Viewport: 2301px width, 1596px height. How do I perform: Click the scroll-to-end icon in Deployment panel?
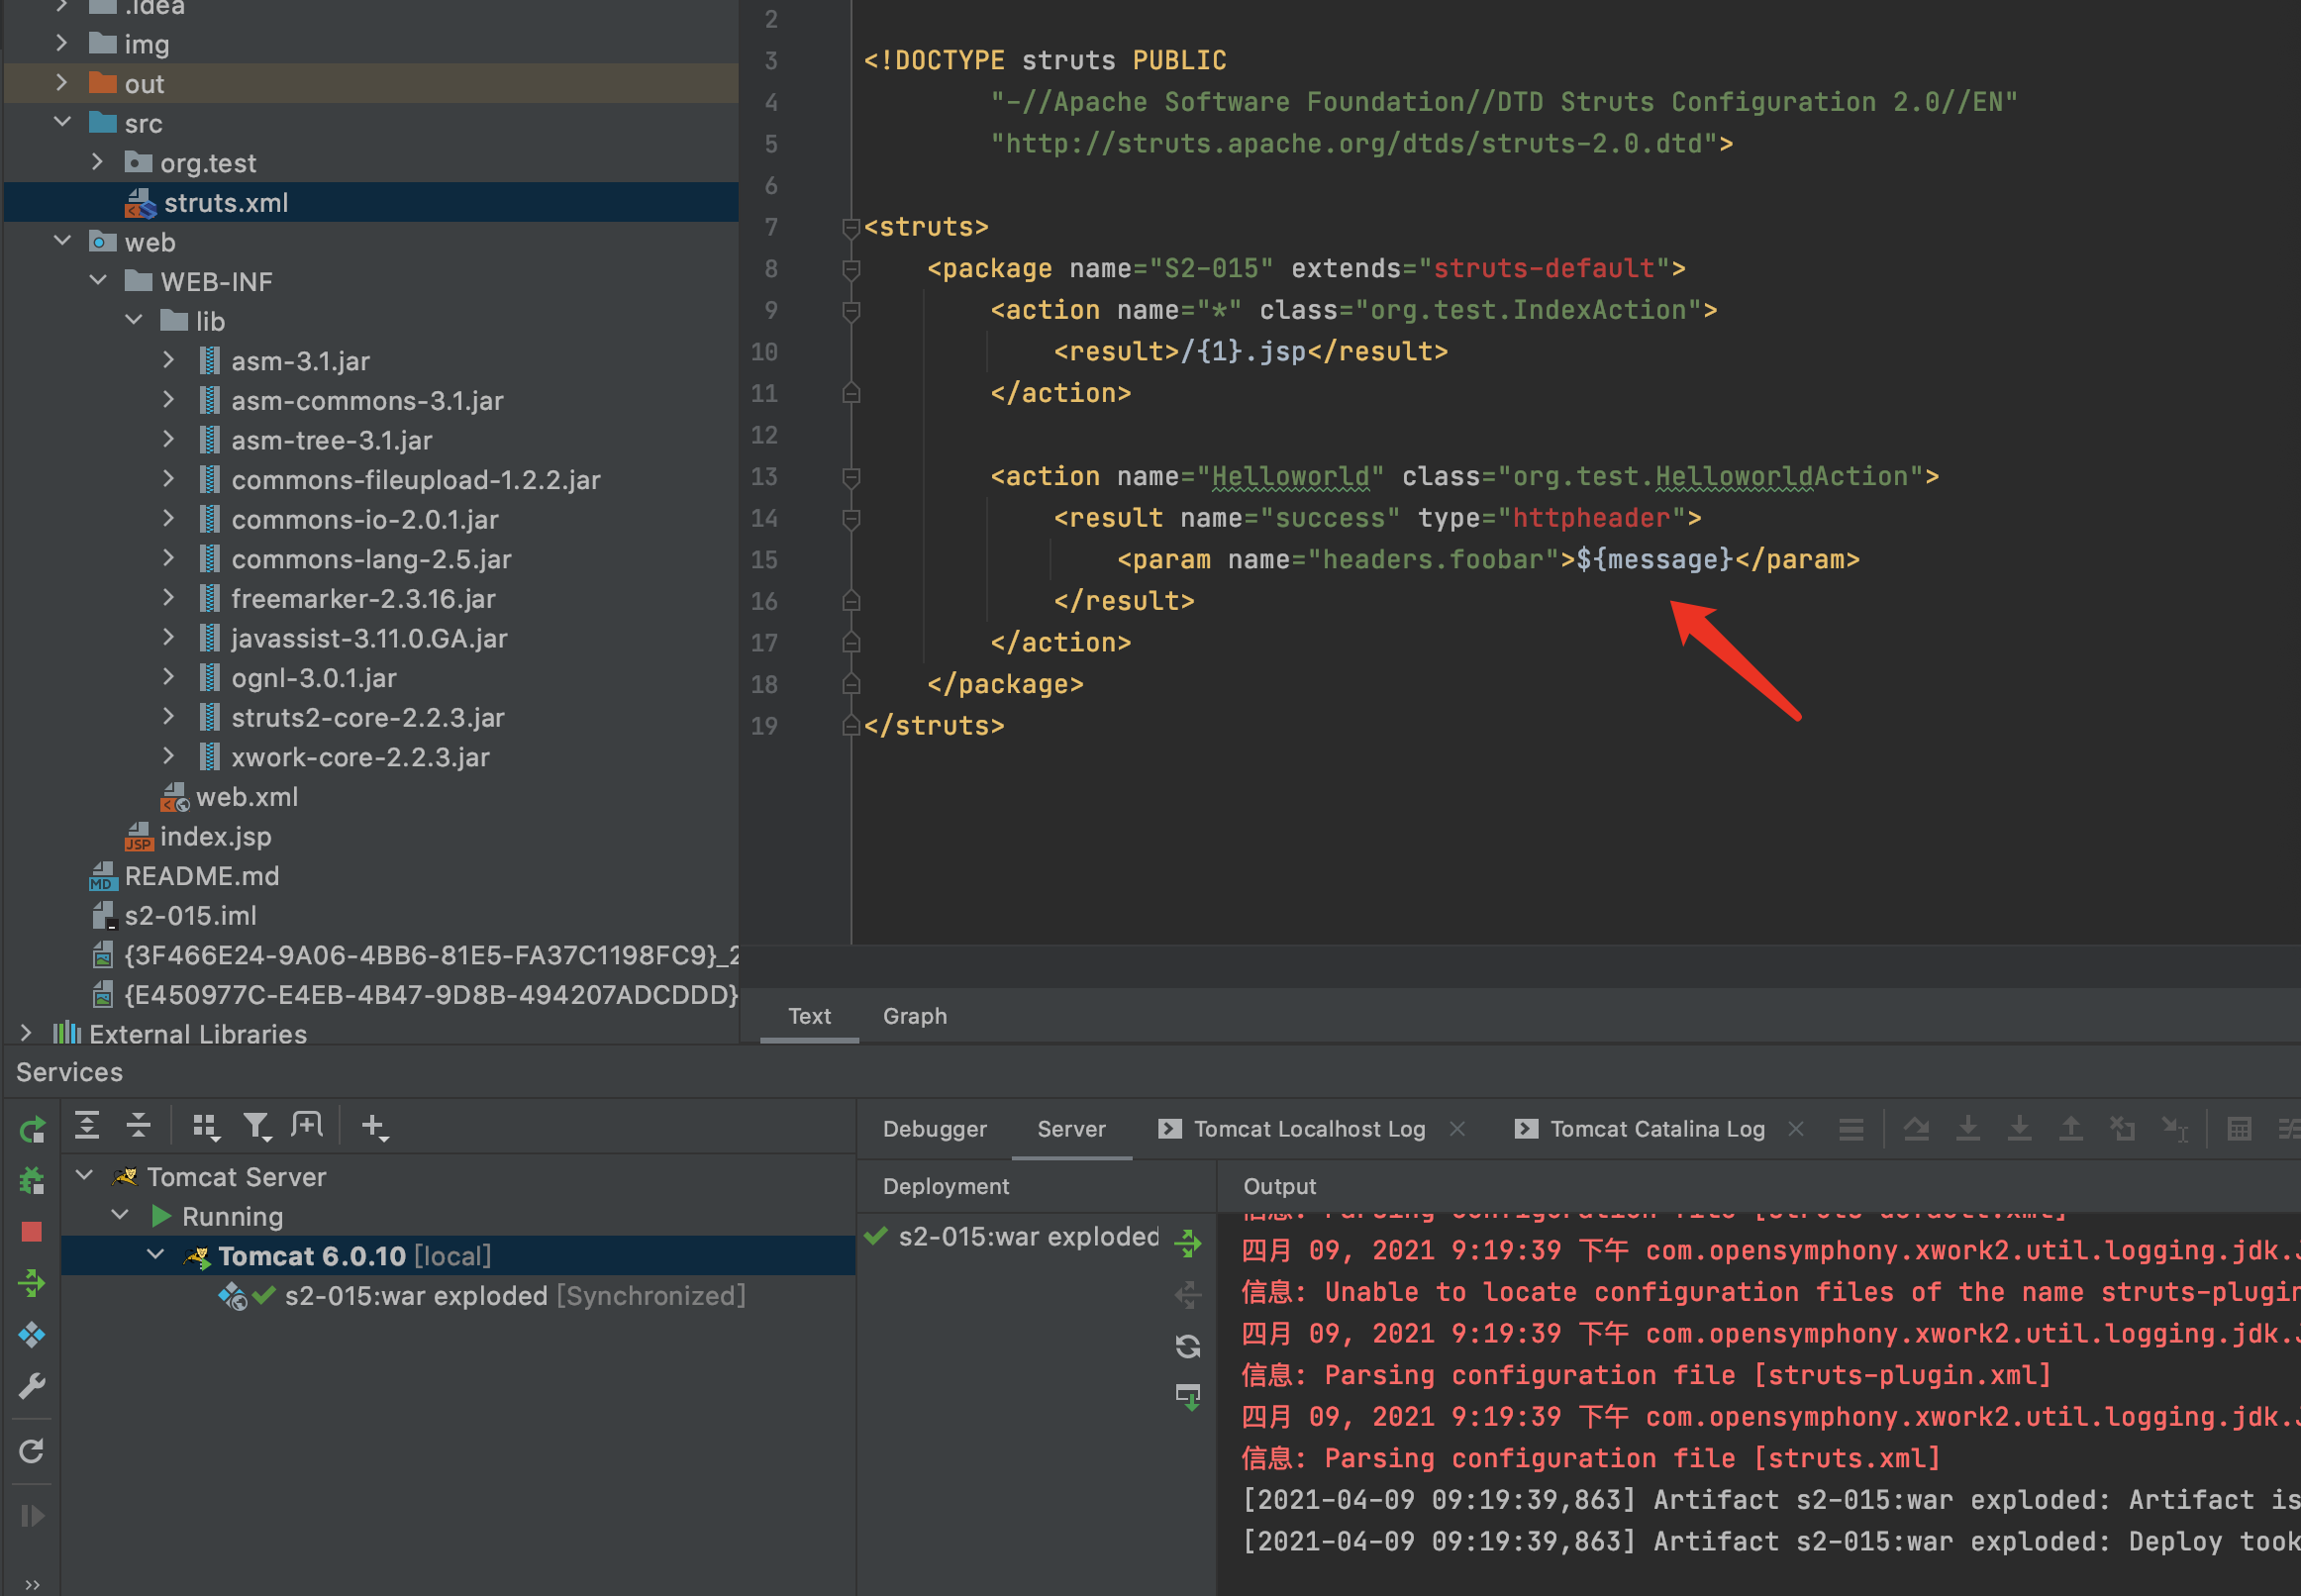(x=1188, y=1397)
